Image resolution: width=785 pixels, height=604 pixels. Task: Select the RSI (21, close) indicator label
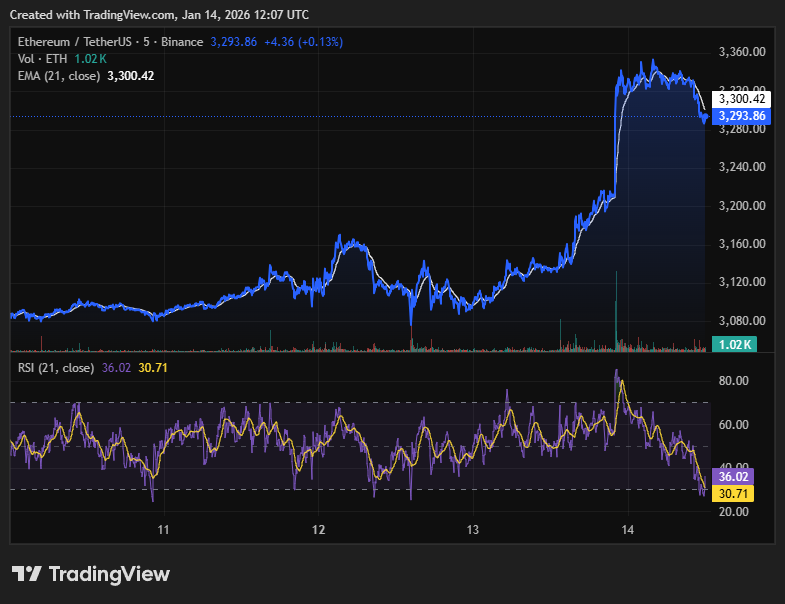pos(56,367)
